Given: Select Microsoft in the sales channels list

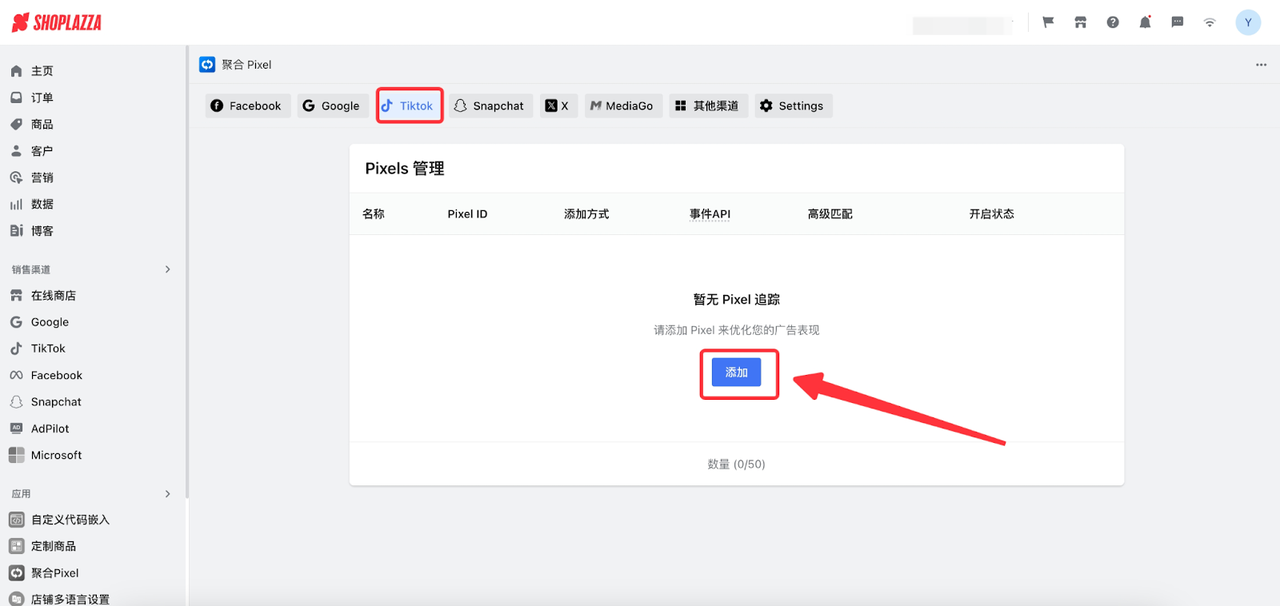Looking at the screenshot, I should click(x=55, y=455).
